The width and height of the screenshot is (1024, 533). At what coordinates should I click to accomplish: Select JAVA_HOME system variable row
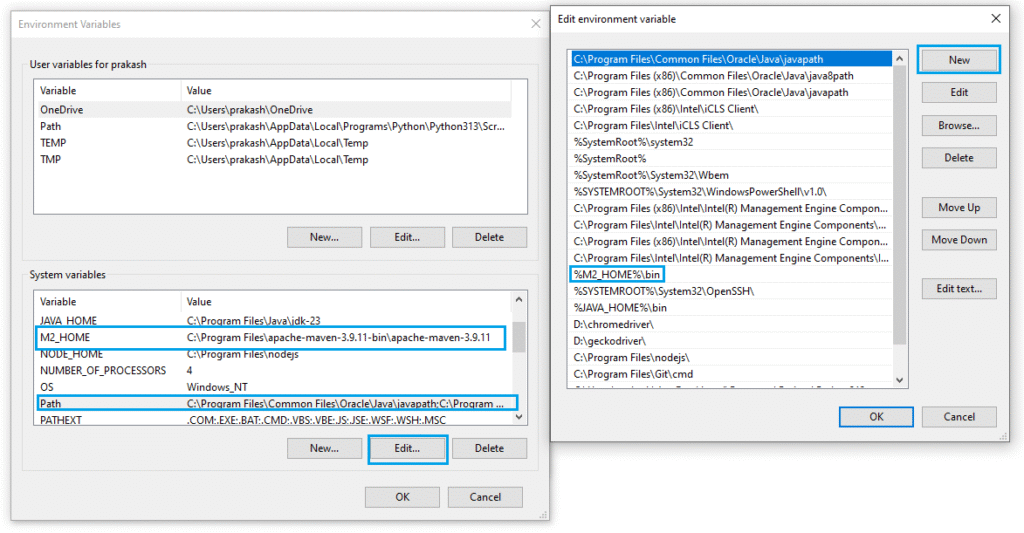(274, 321)
